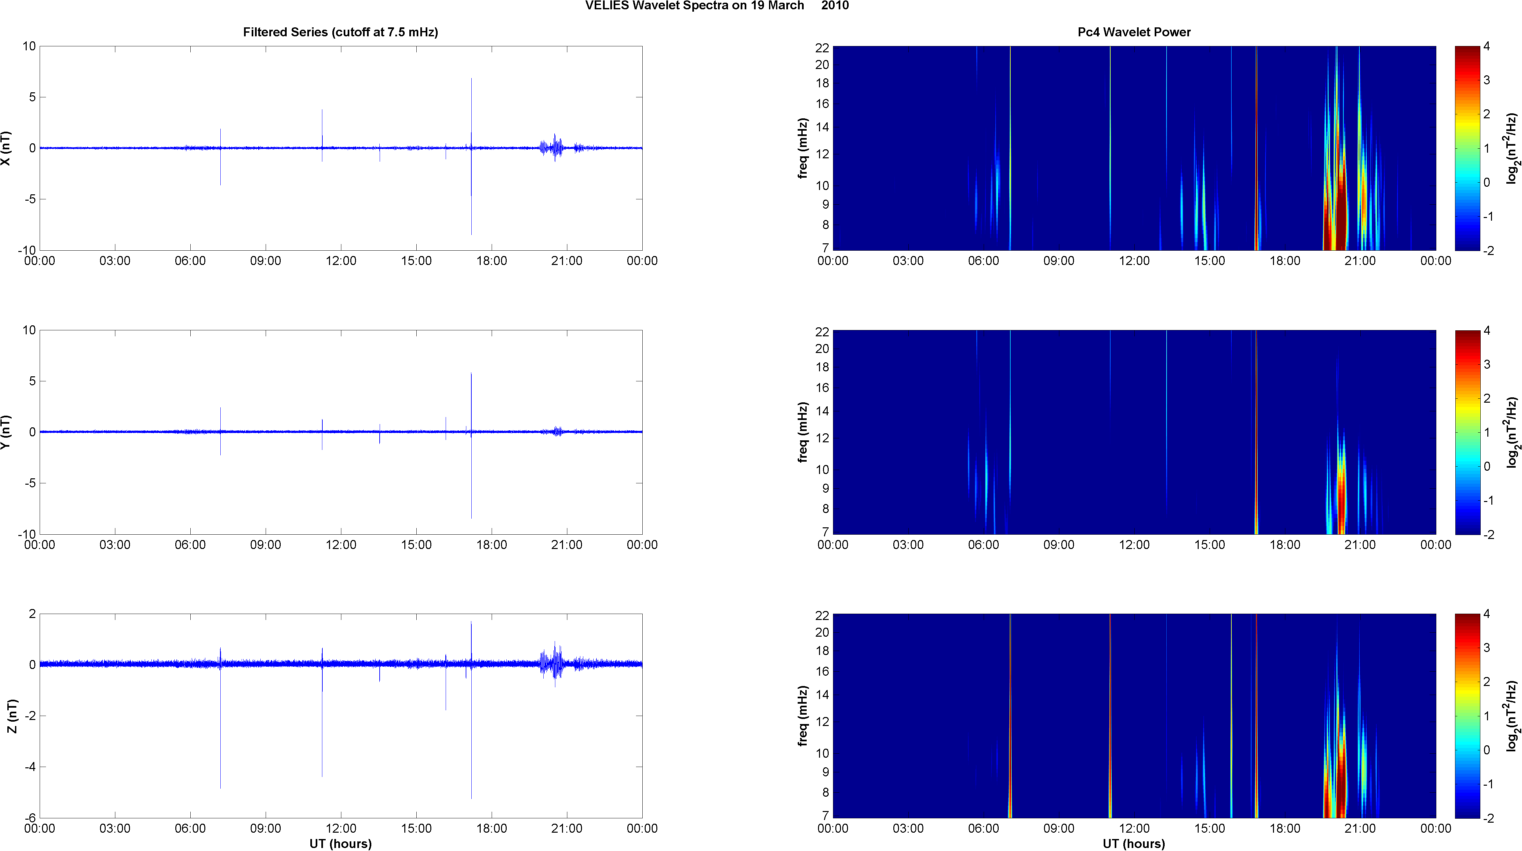Click the Pc4 Wavelet Power heading
Screen dimensions: 1522x851
(1133, 32)
